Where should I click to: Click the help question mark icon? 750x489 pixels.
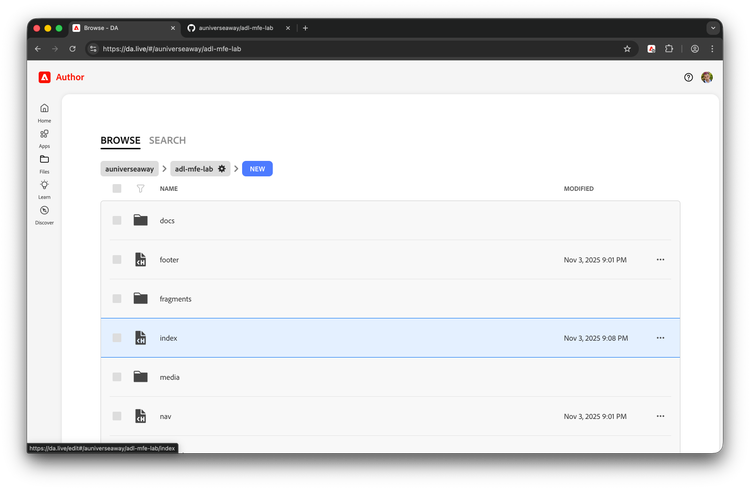pyautogui.click(x=688, y=77)
